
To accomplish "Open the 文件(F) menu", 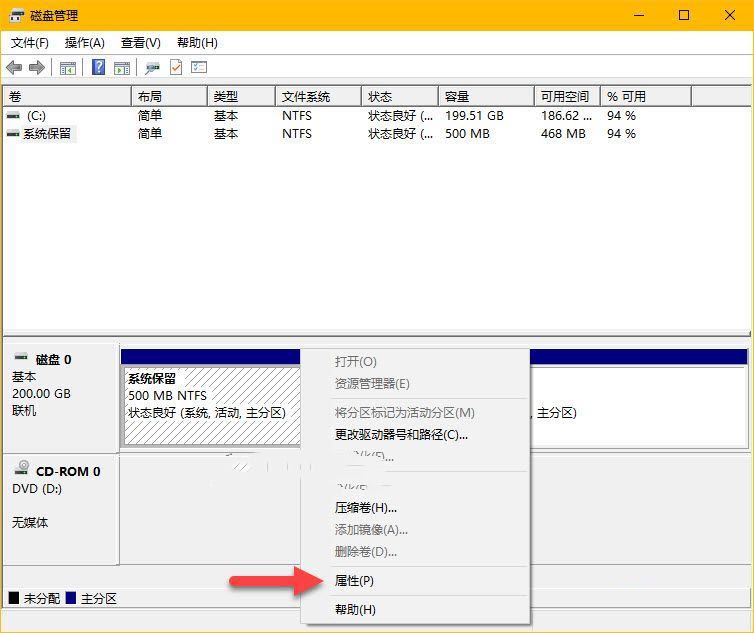I will 30,43.
